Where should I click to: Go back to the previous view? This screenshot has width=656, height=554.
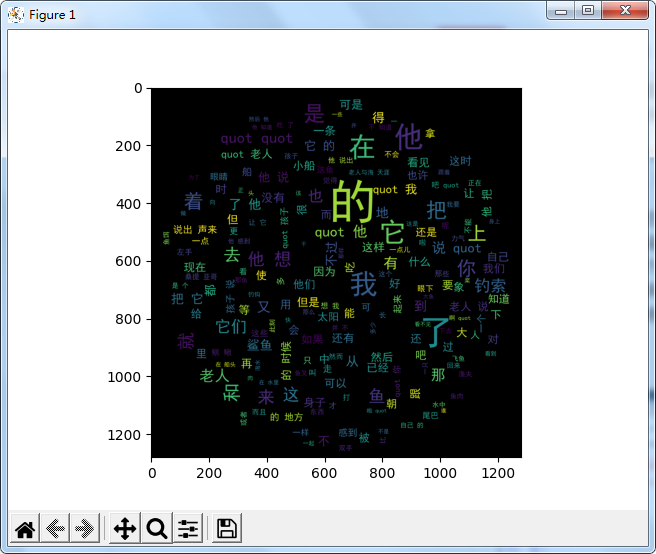click(x=55, y=528)
